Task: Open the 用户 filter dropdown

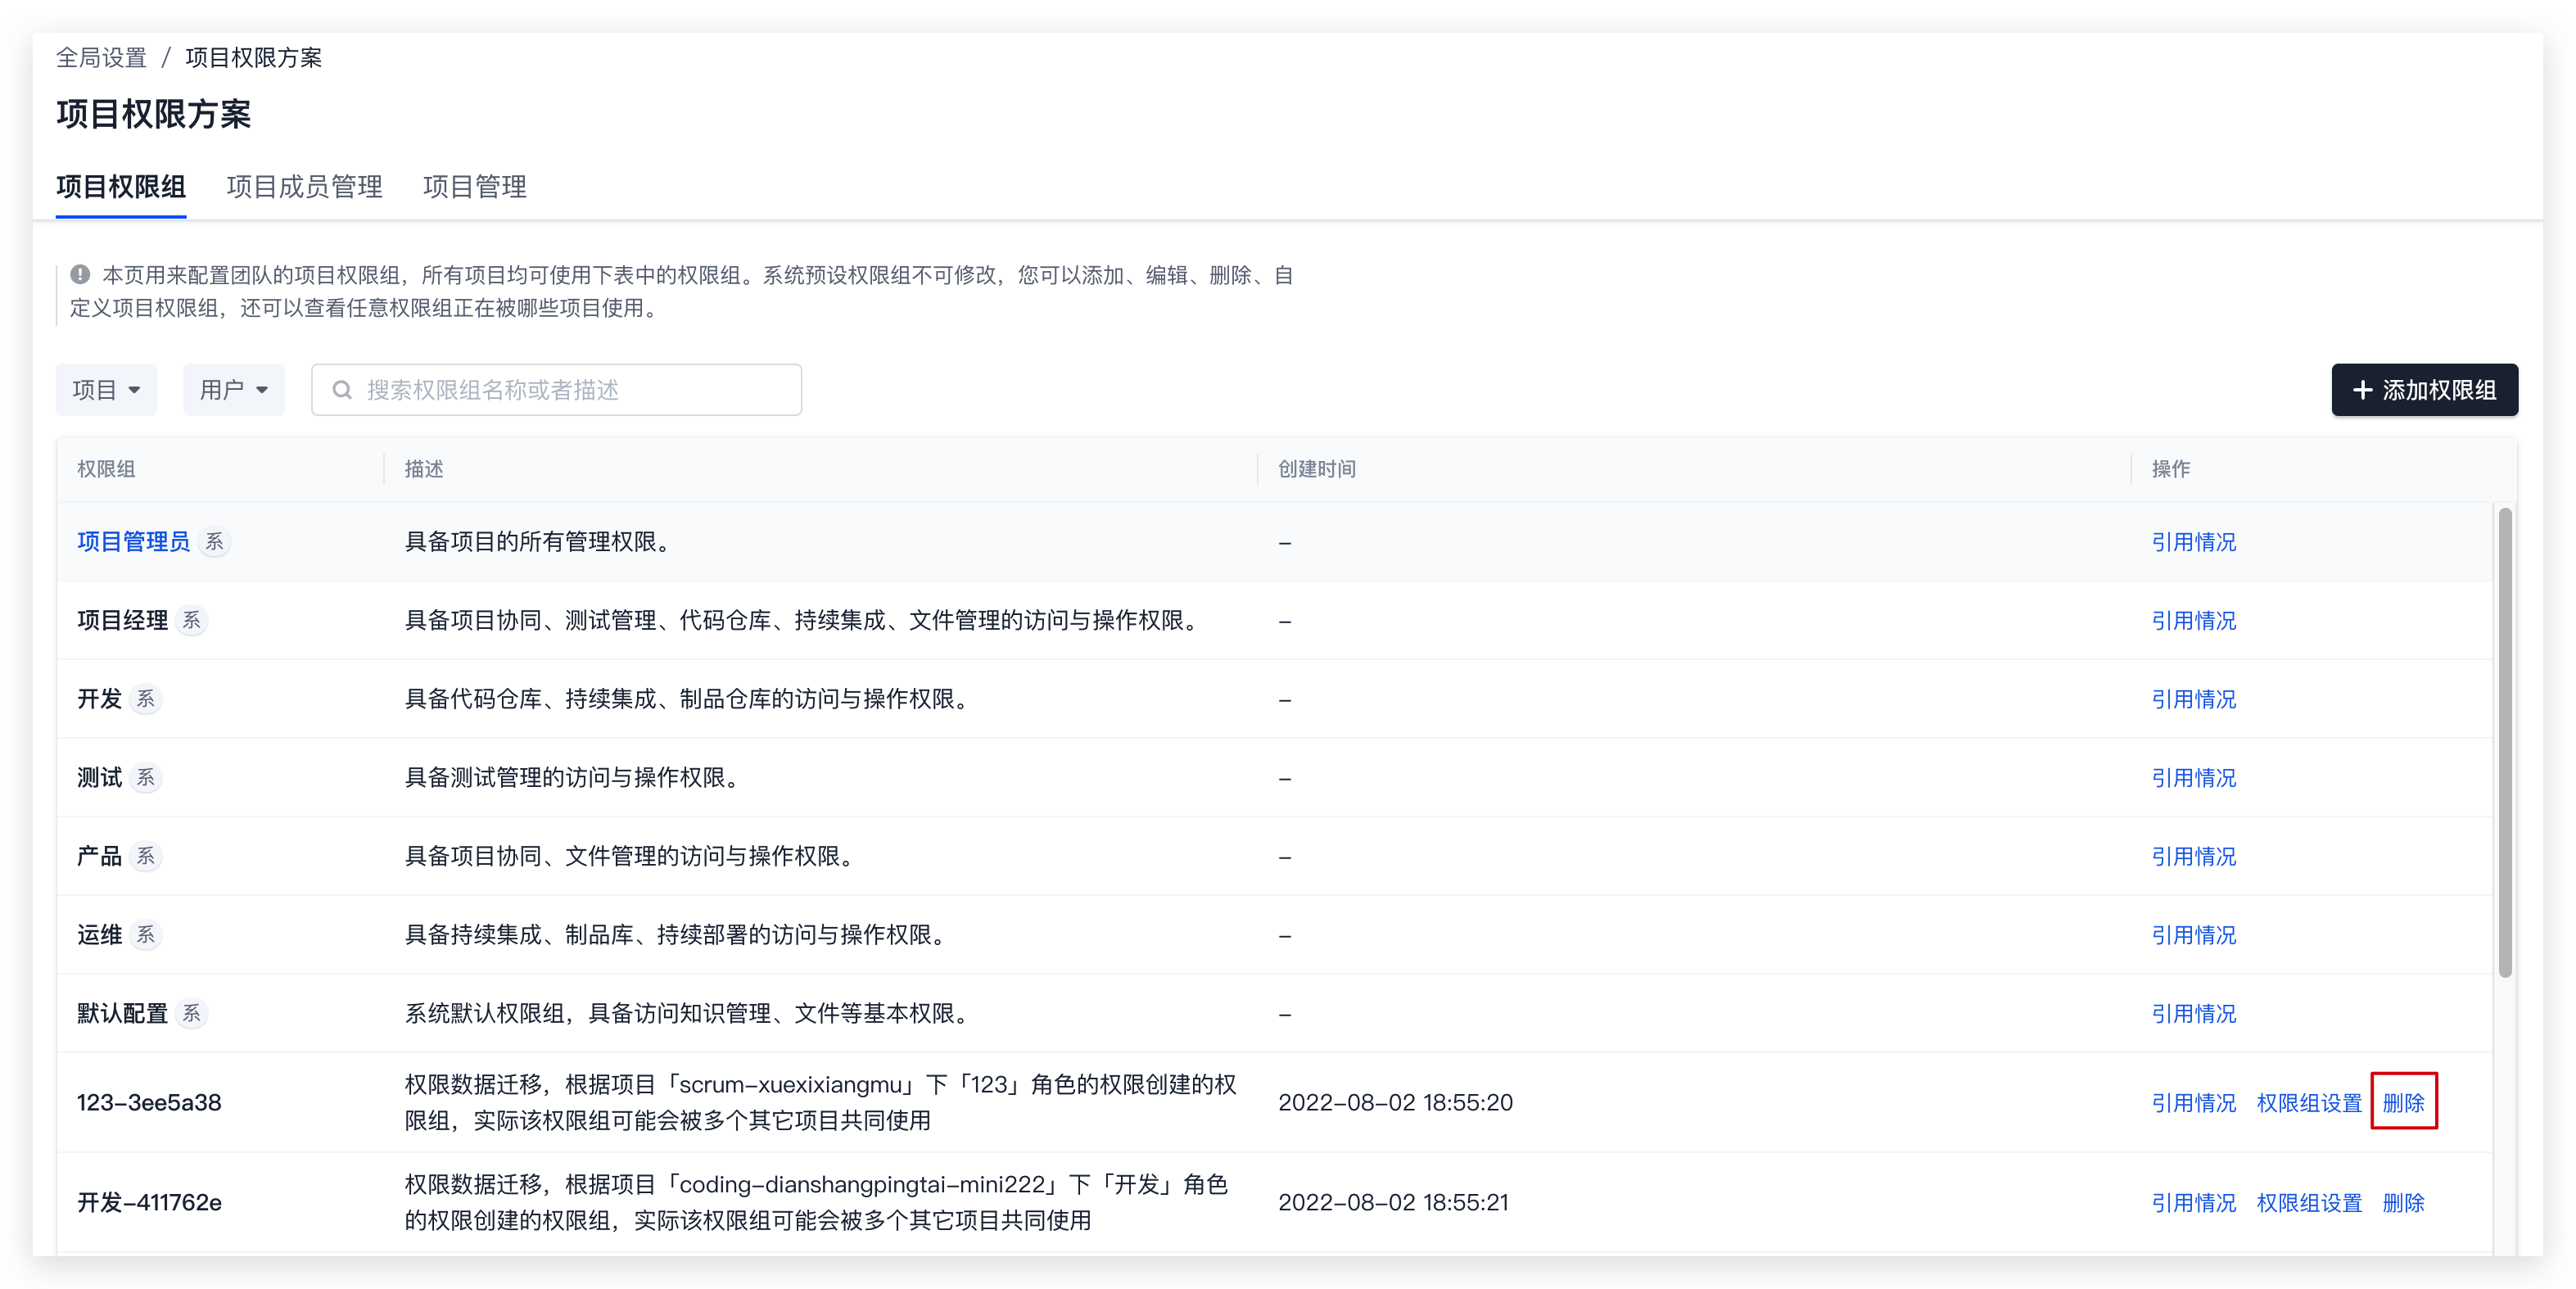Action: click(233, 390)
